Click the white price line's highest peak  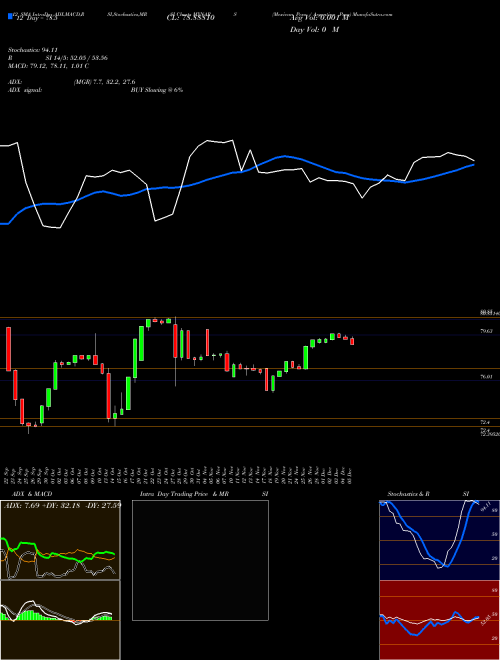(232, 141)
